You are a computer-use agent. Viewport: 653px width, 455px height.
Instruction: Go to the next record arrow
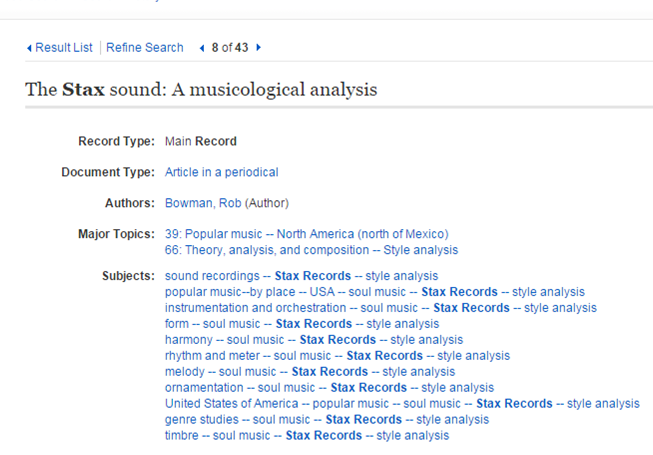click(x=259, y=47)
